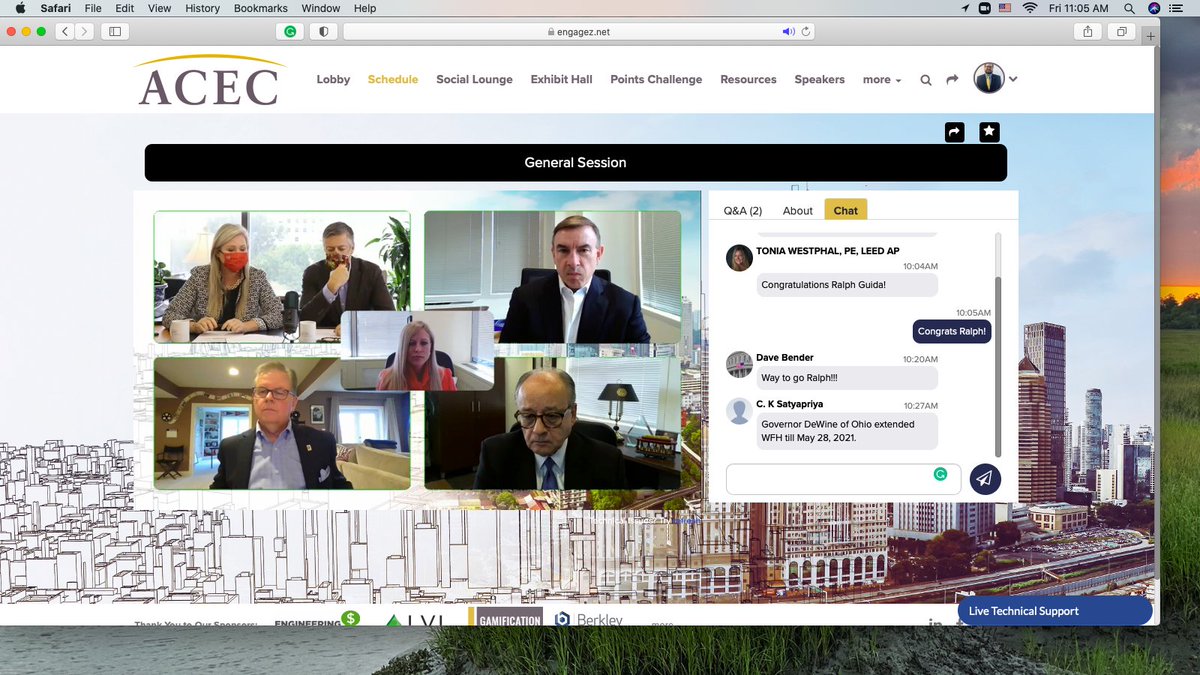Click Tonia Westphal's chat avatar
The image size is (1200, 675).
coord(739,257)
